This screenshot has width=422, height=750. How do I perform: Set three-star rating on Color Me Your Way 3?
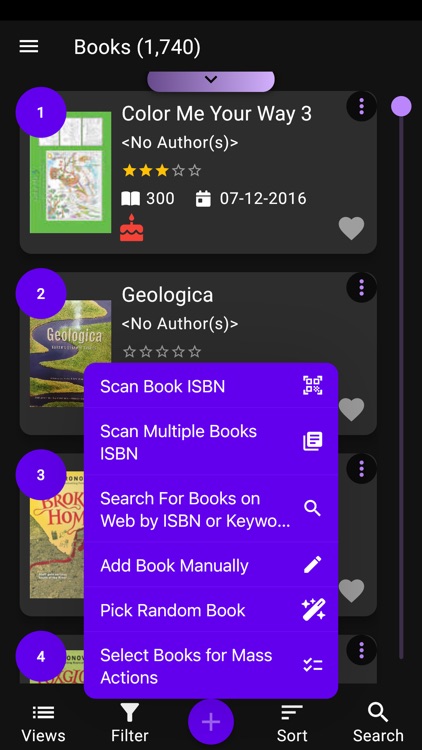click(x=162, y=170)
